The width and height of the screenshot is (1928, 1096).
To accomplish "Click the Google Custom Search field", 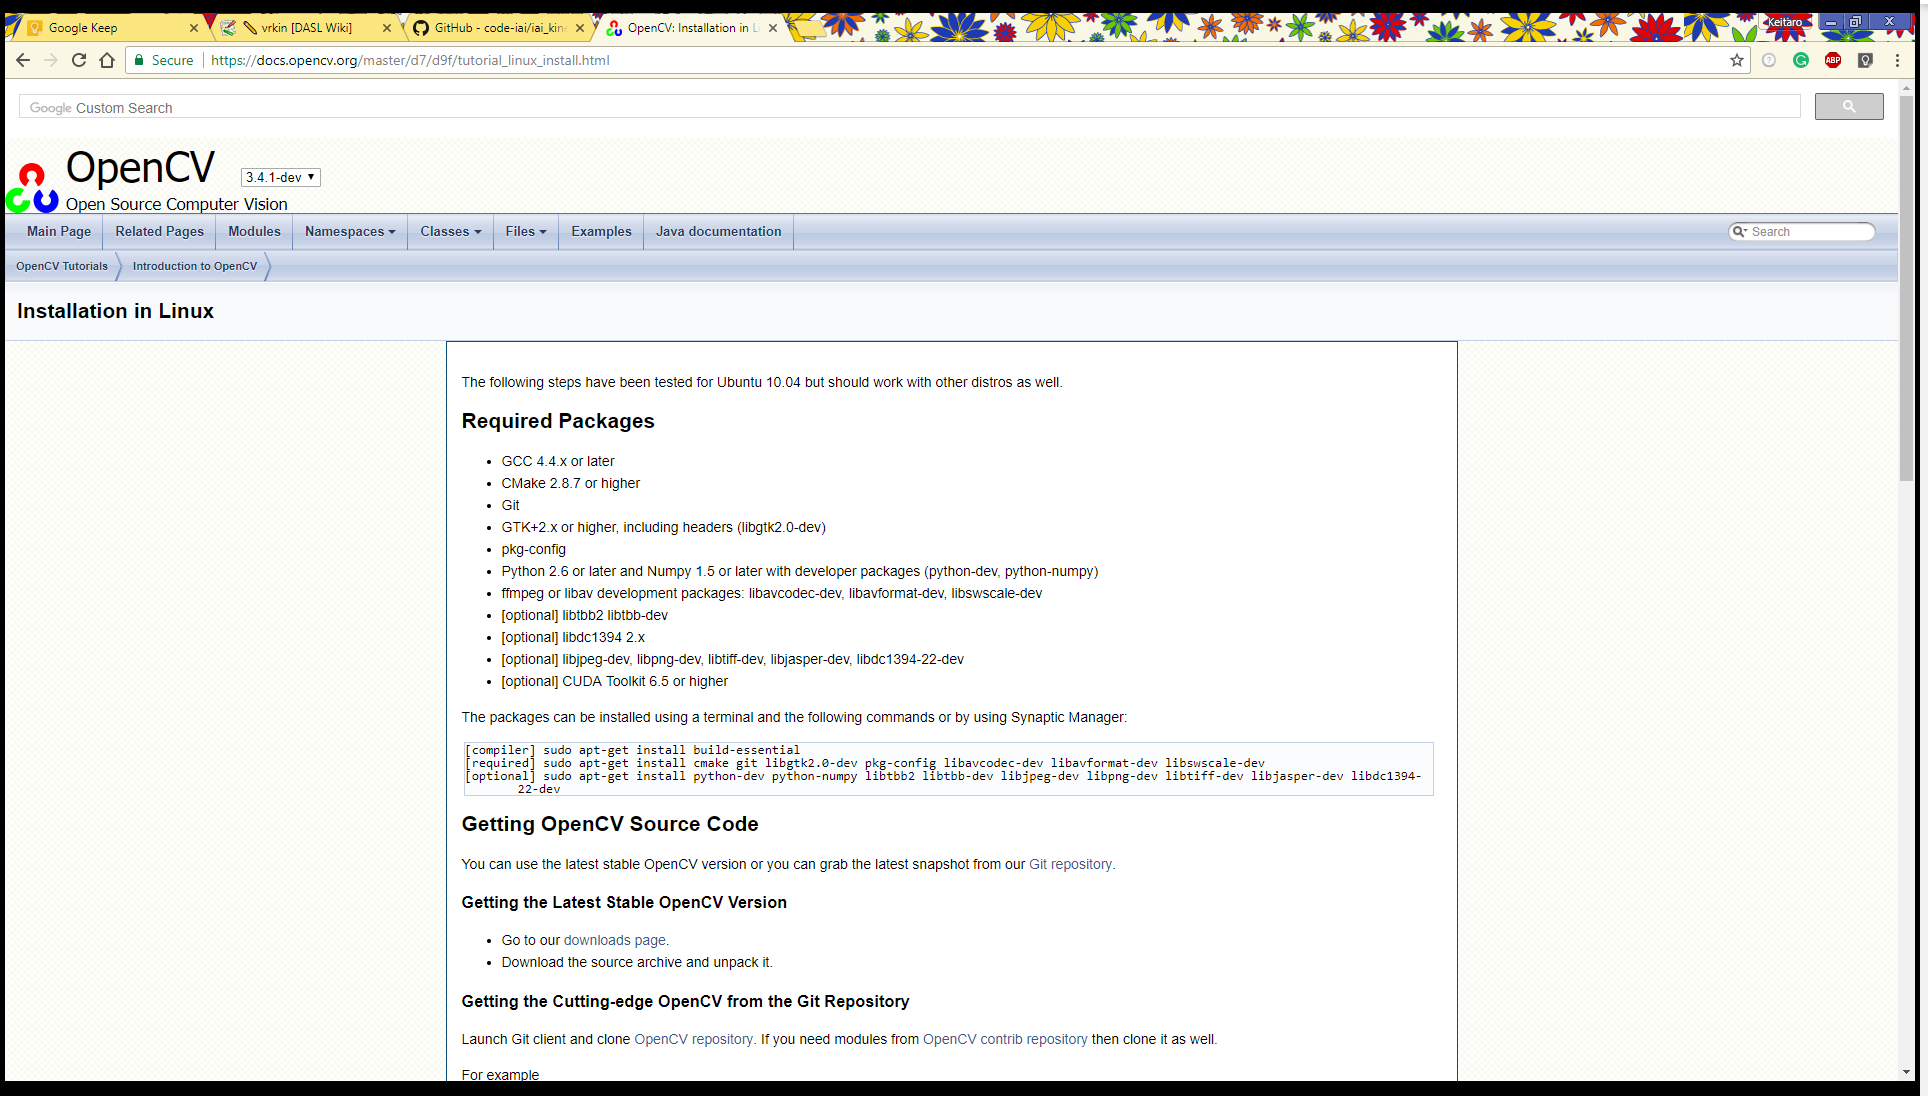I will pos(909,107).
